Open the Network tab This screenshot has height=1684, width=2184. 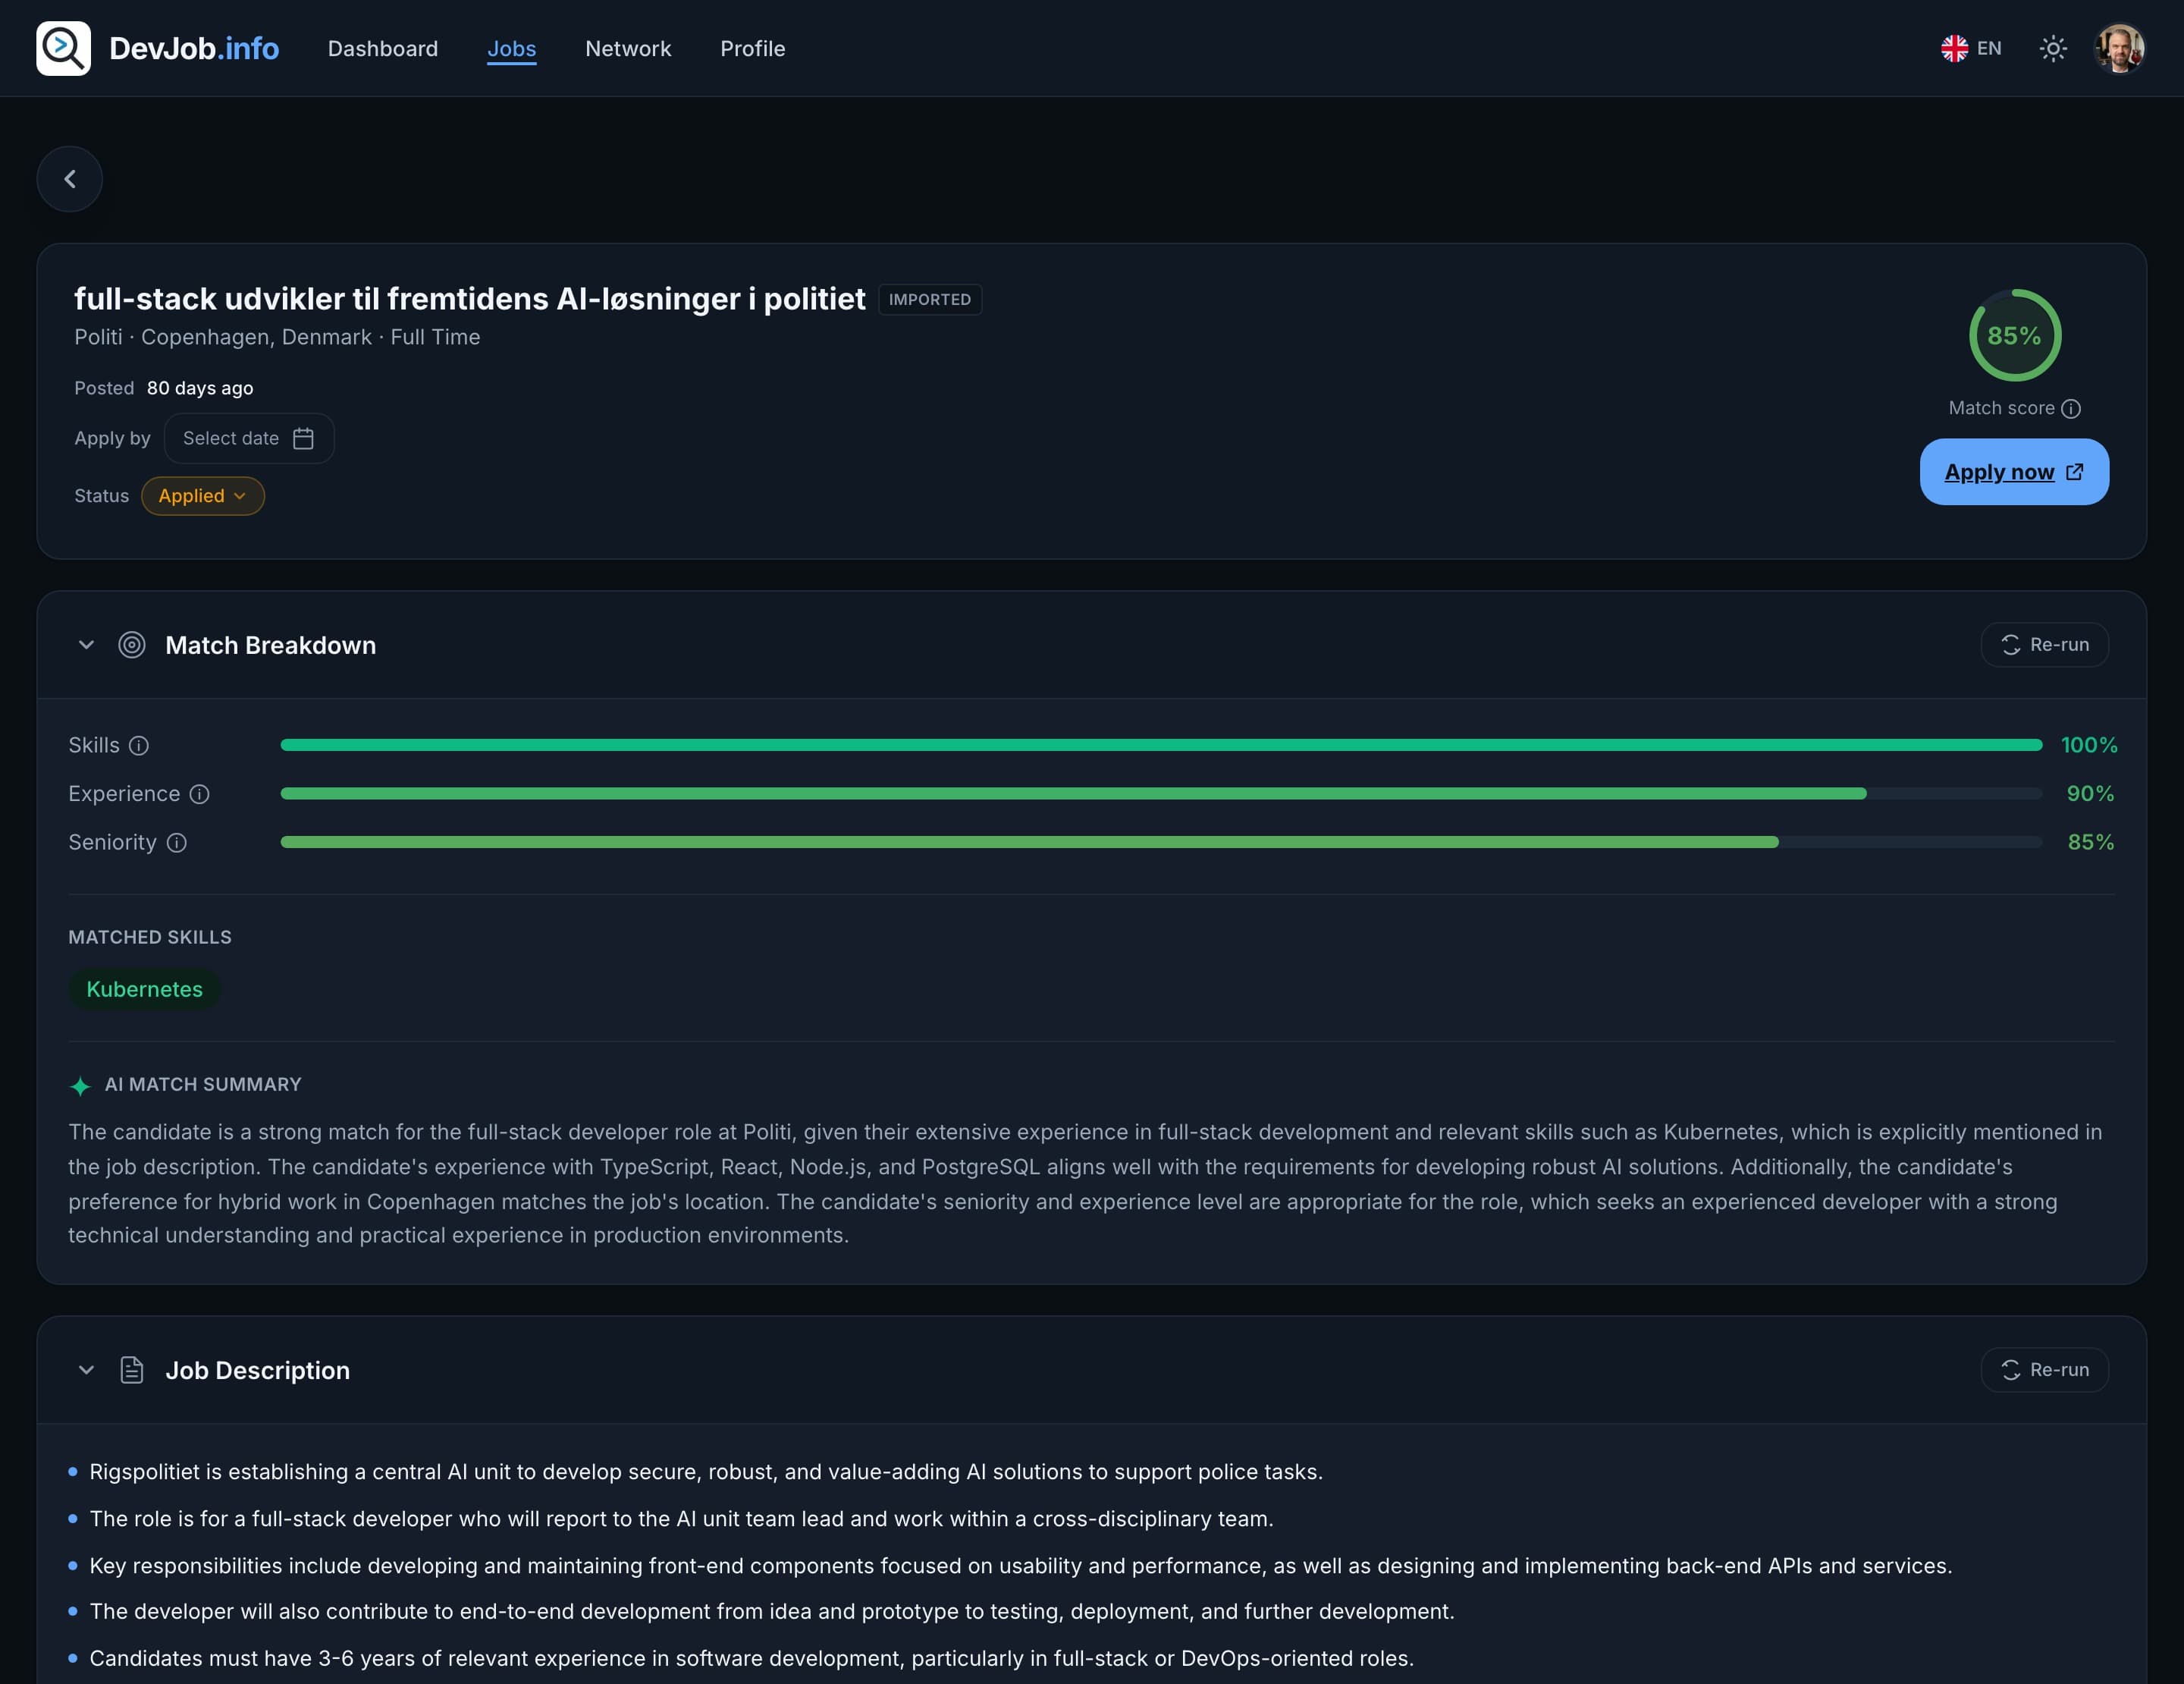coord(628,48)
